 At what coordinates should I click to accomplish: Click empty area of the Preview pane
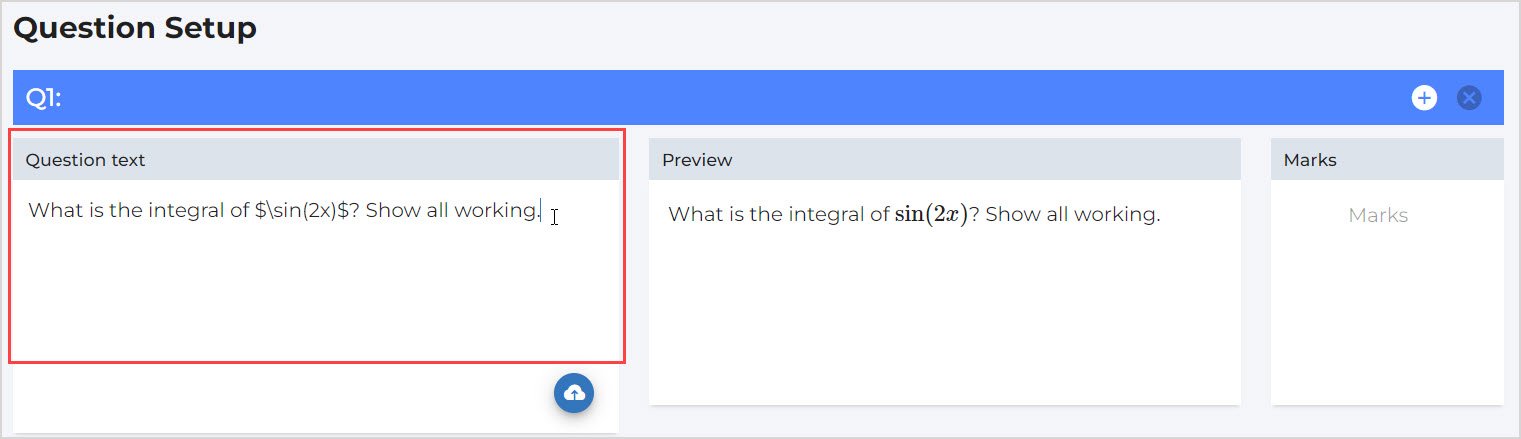point(943,320)
